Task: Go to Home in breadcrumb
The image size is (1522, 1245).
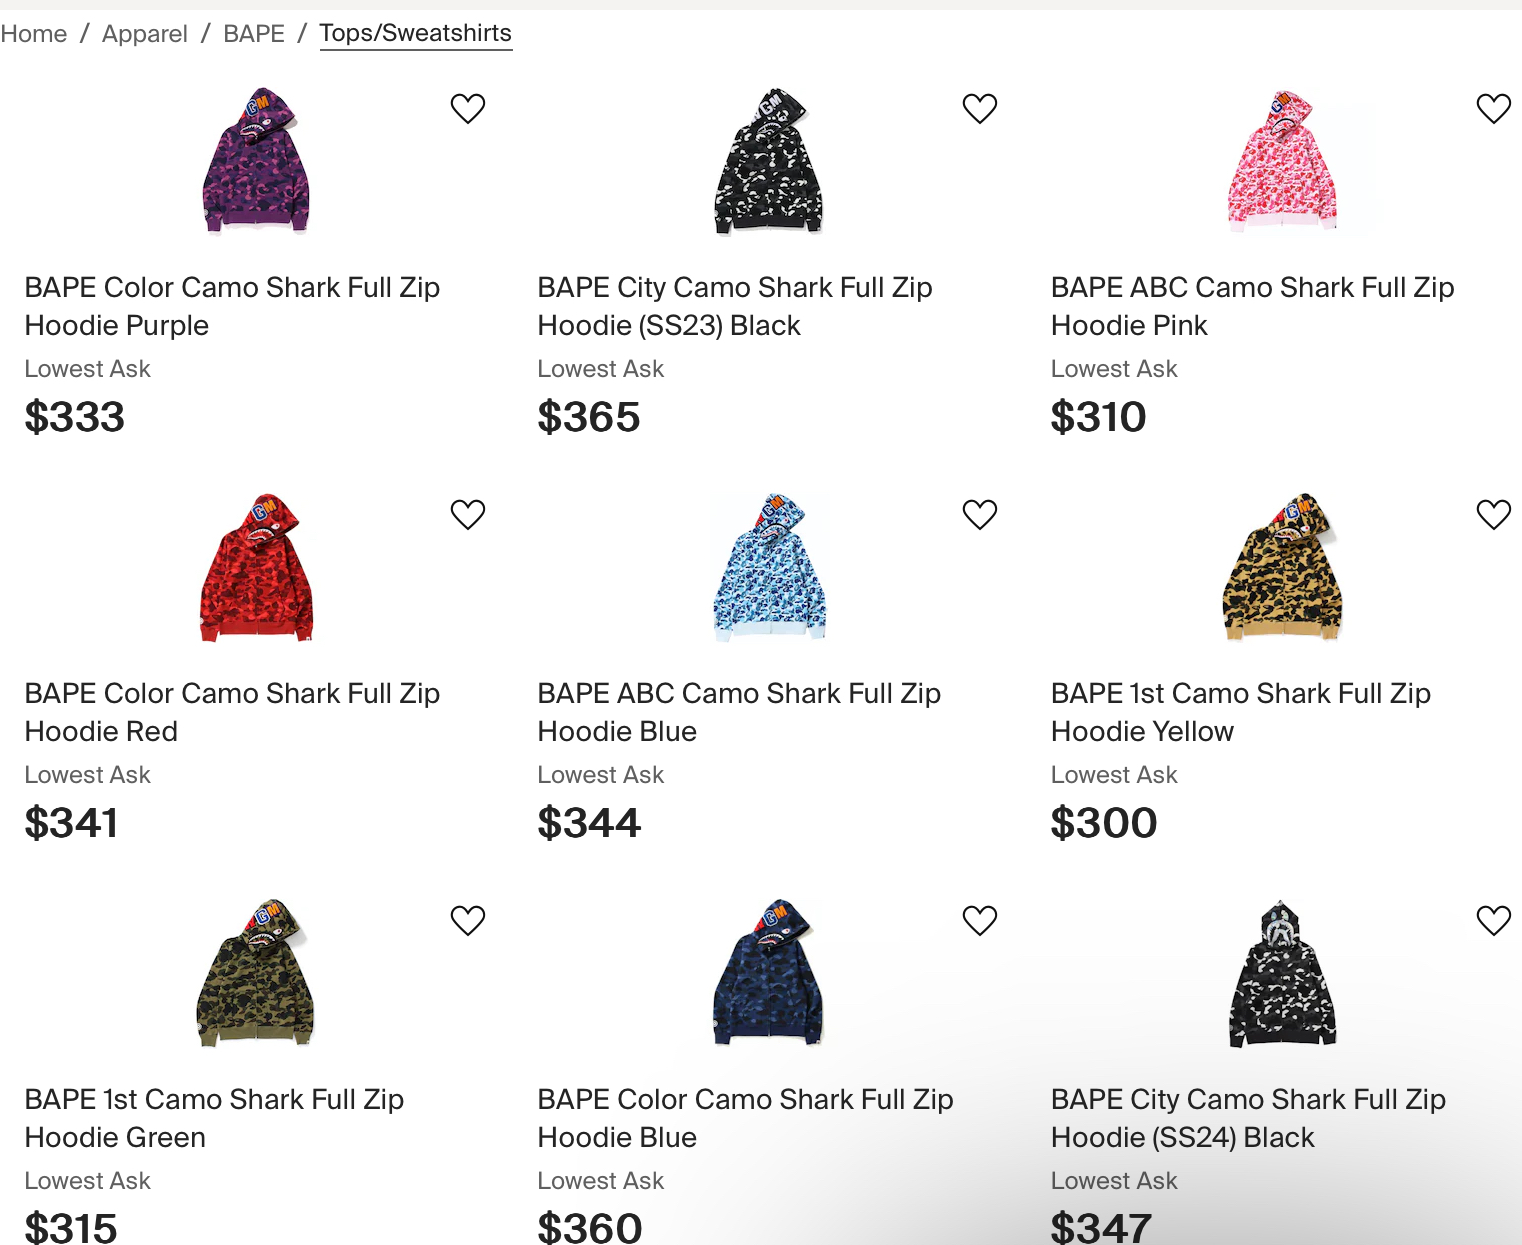Action: (x=34, y=34)
